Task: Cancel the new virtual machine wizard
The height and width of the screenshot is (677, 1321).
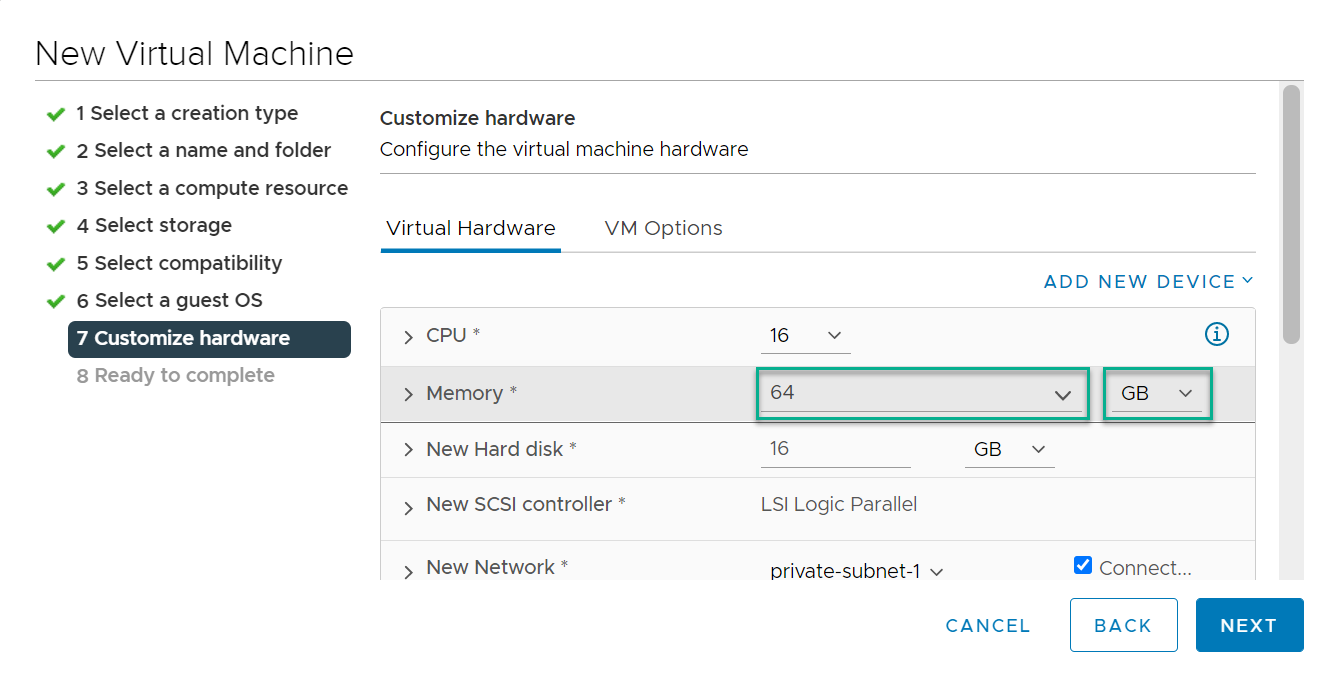Action: coord(987,625)
